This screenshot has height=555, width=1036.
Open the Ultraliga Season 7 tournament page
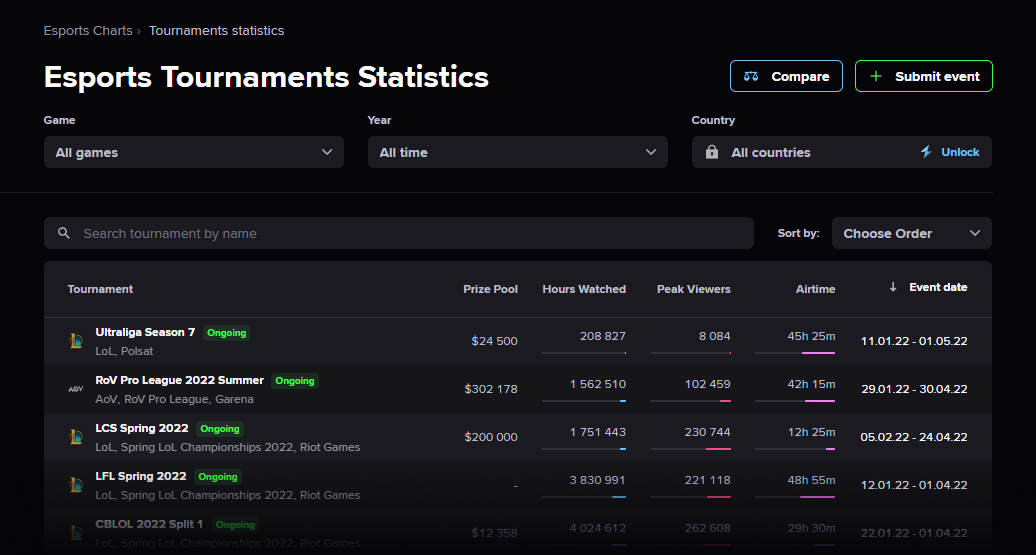coord(145,332)
